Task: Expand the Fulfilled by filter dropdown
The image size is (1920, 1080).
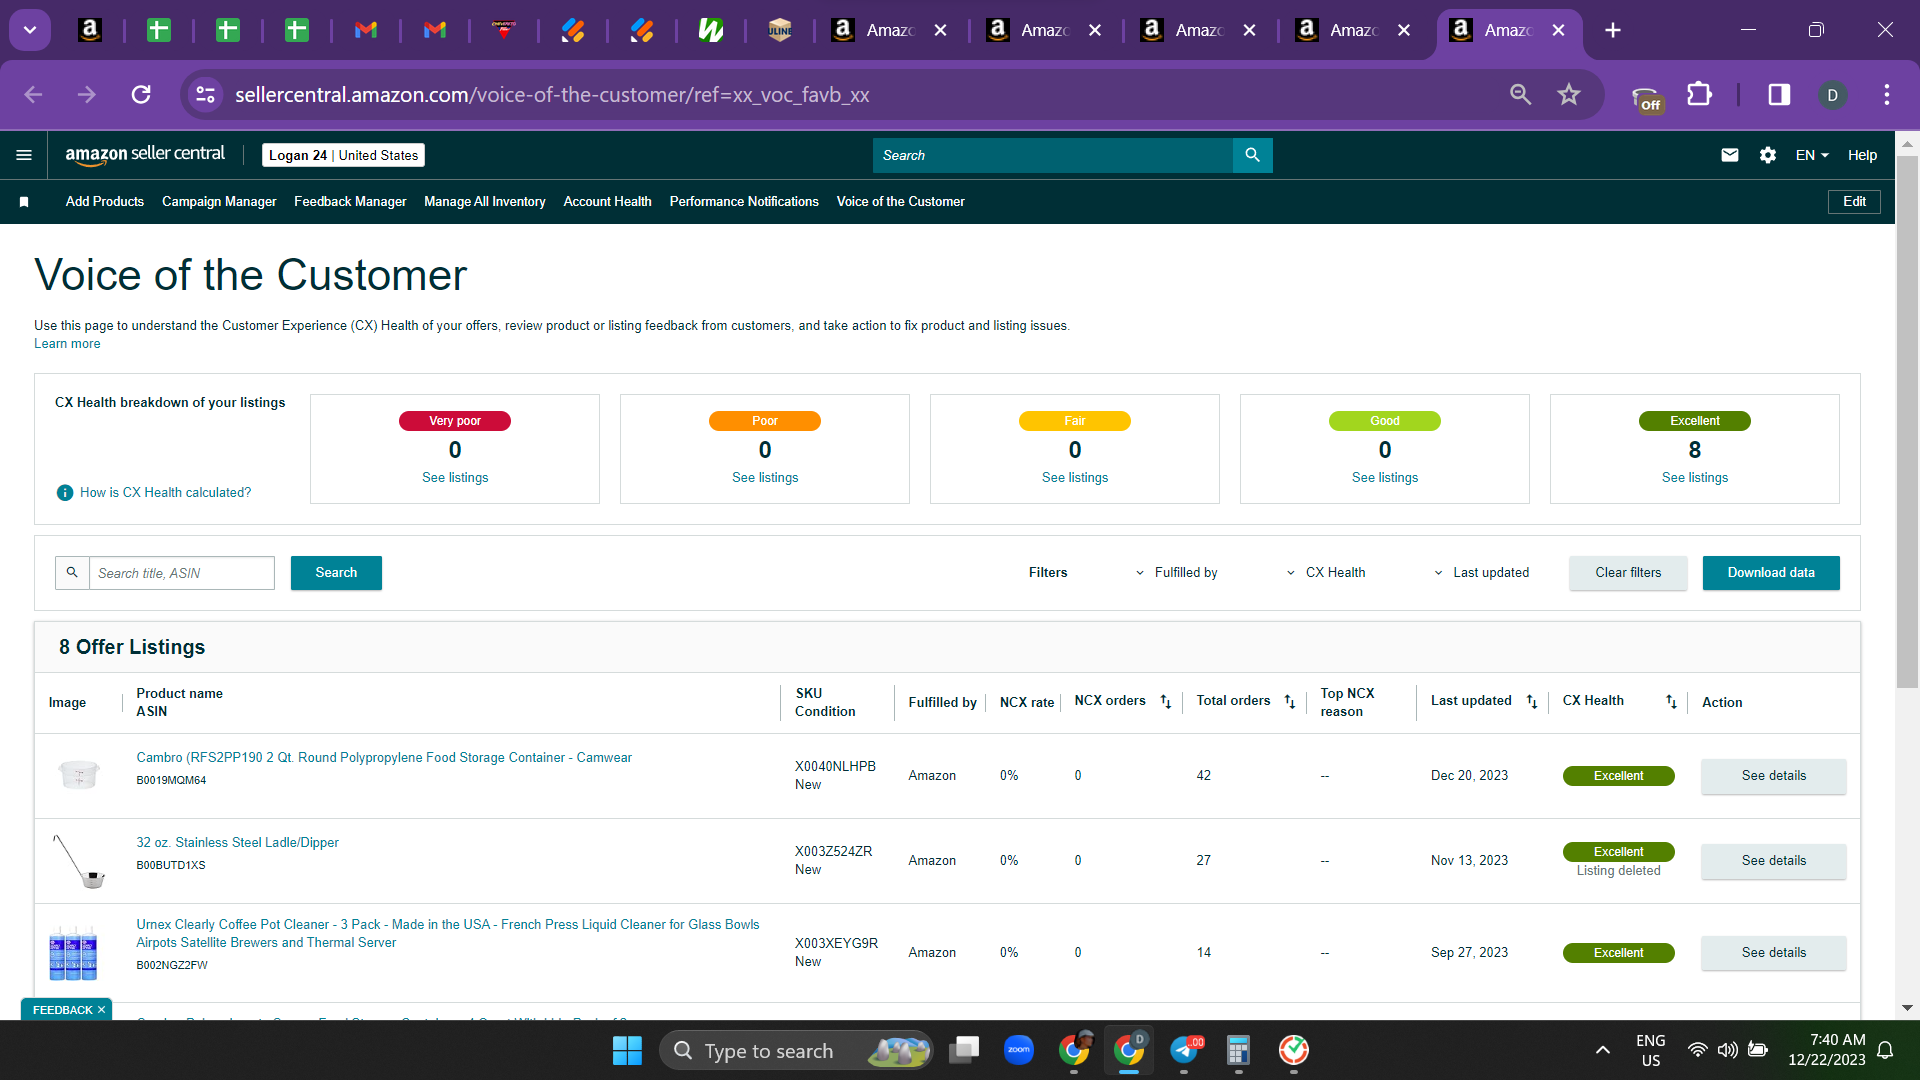Action: (x=1176, y=573)
